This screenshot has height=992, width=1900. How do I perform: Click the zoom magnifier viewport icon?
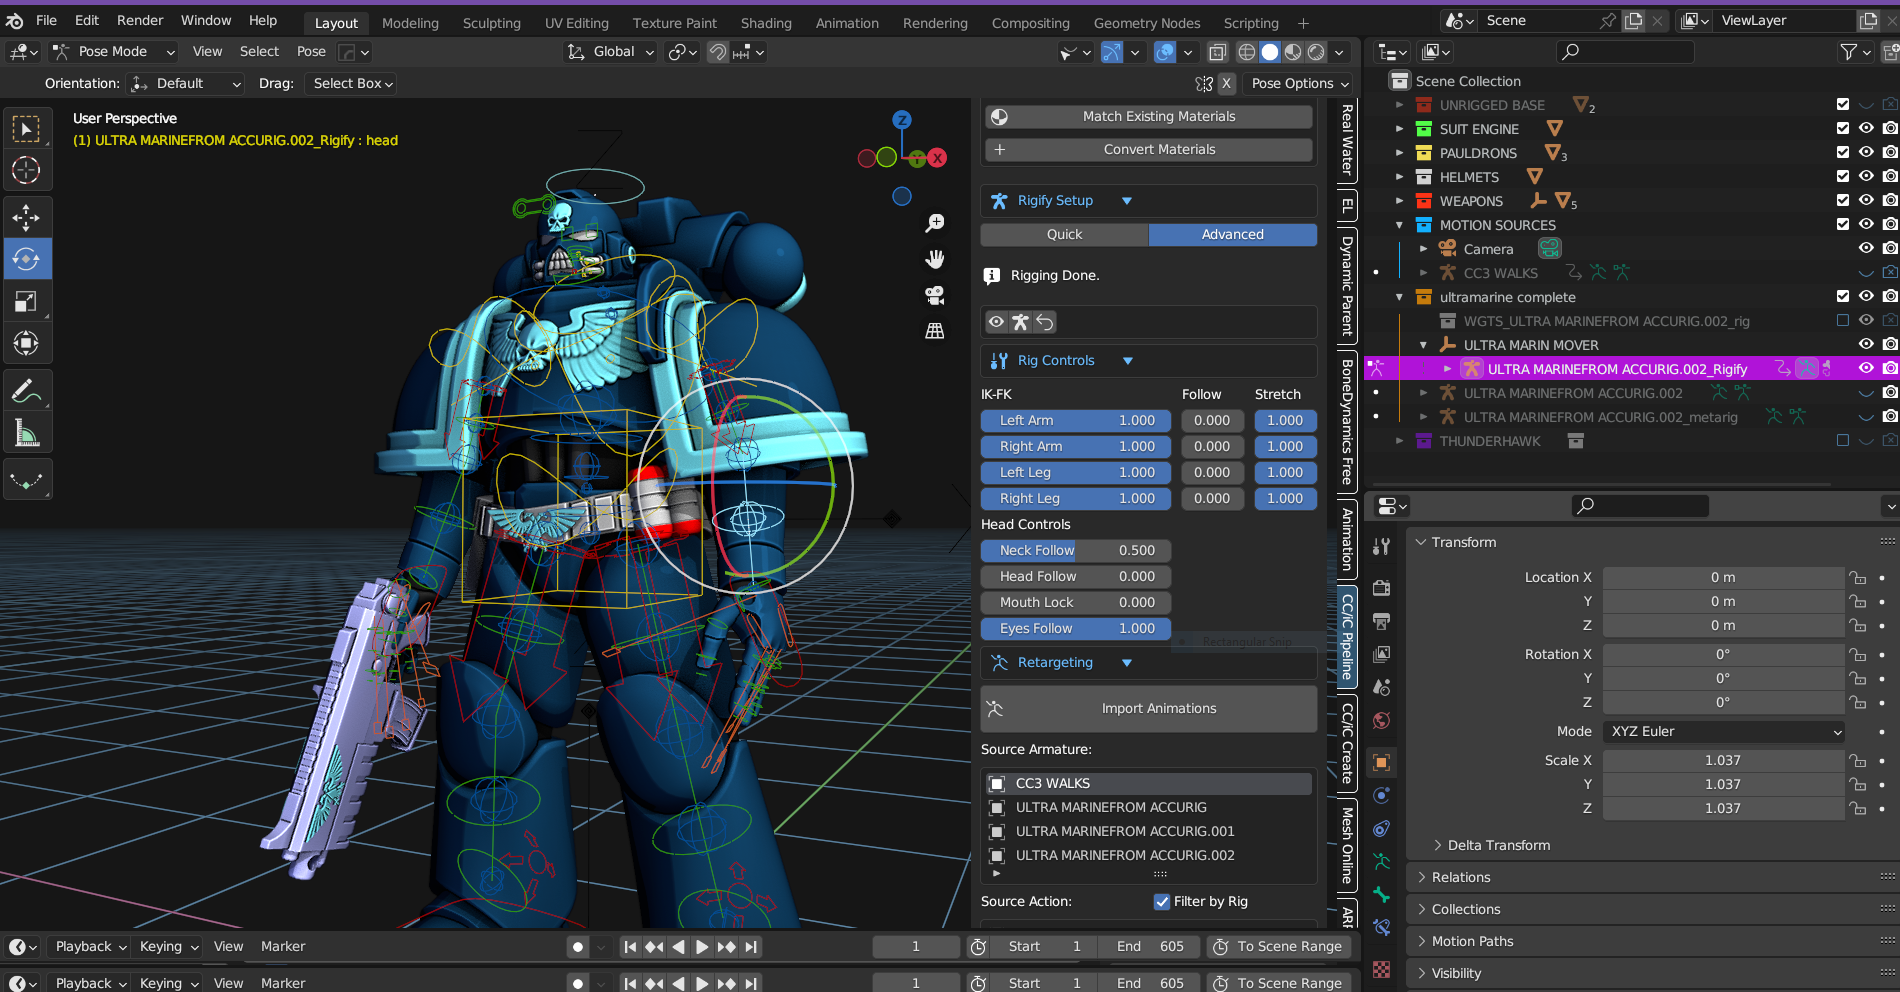coord(935,223)
